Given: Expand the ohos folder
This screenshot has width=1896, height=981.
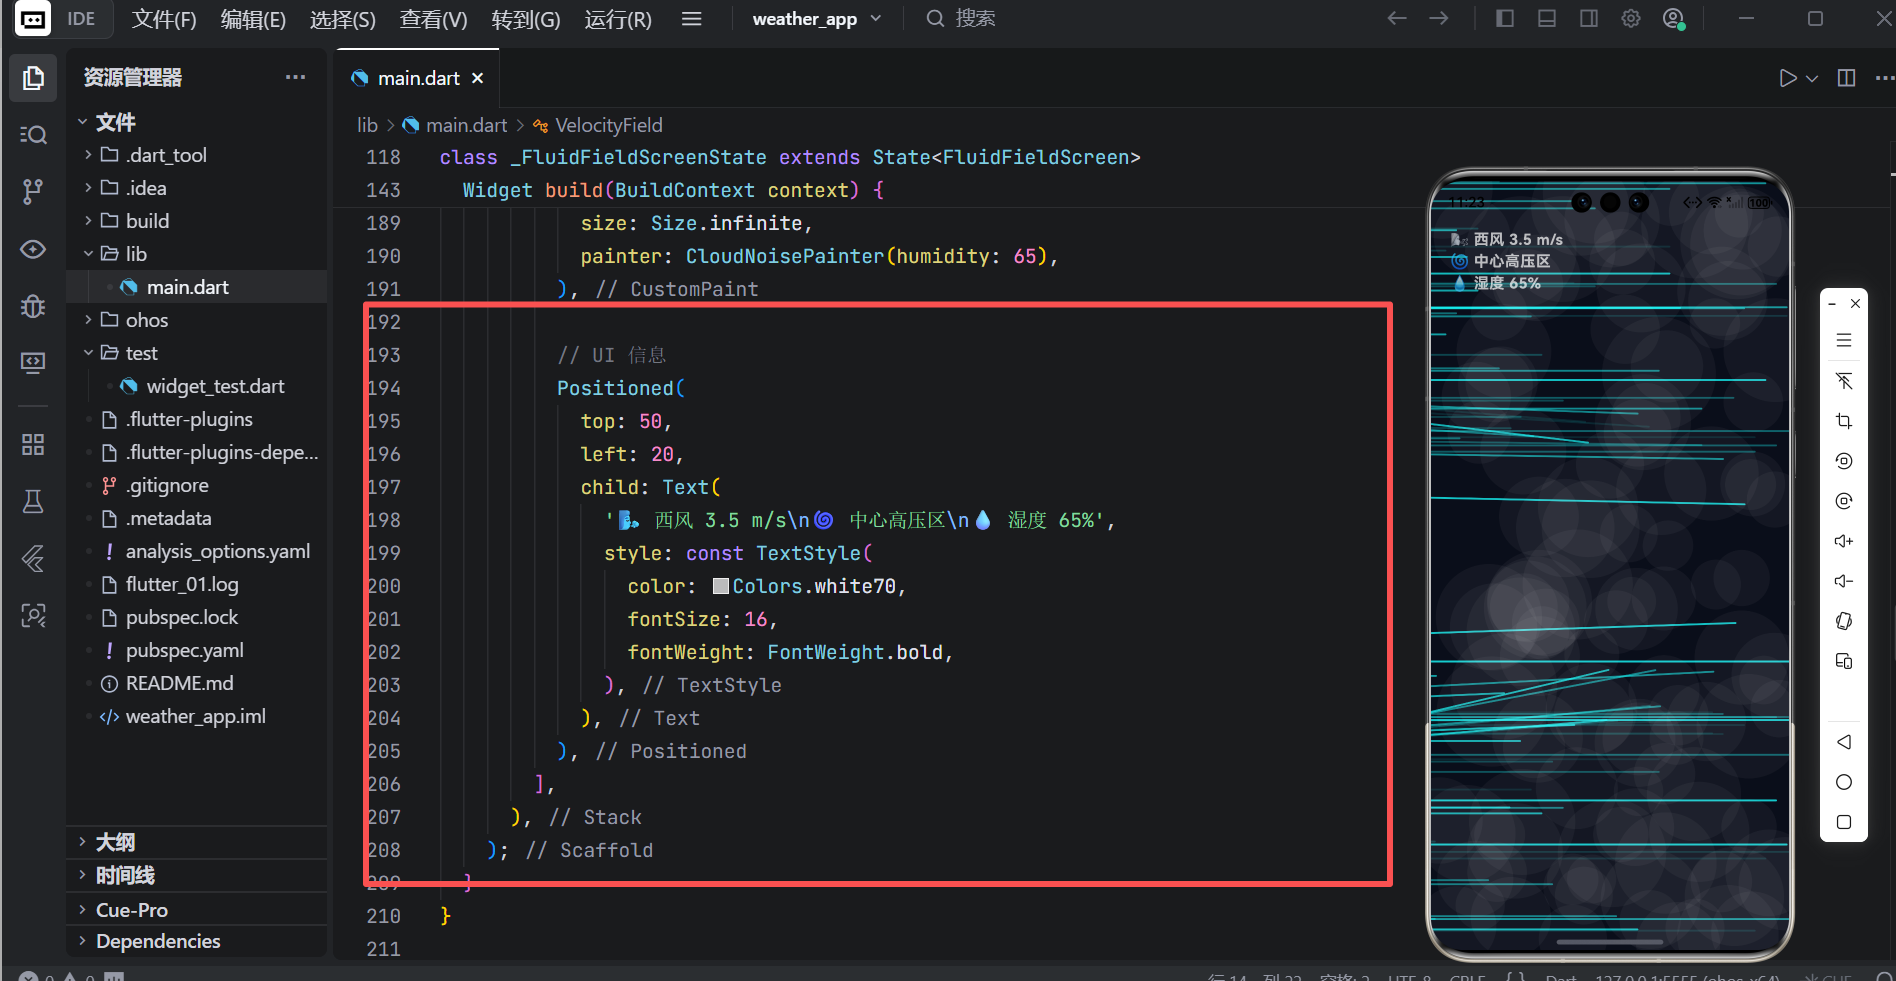Looking at the screenshot, I should [x=196, y=320].
